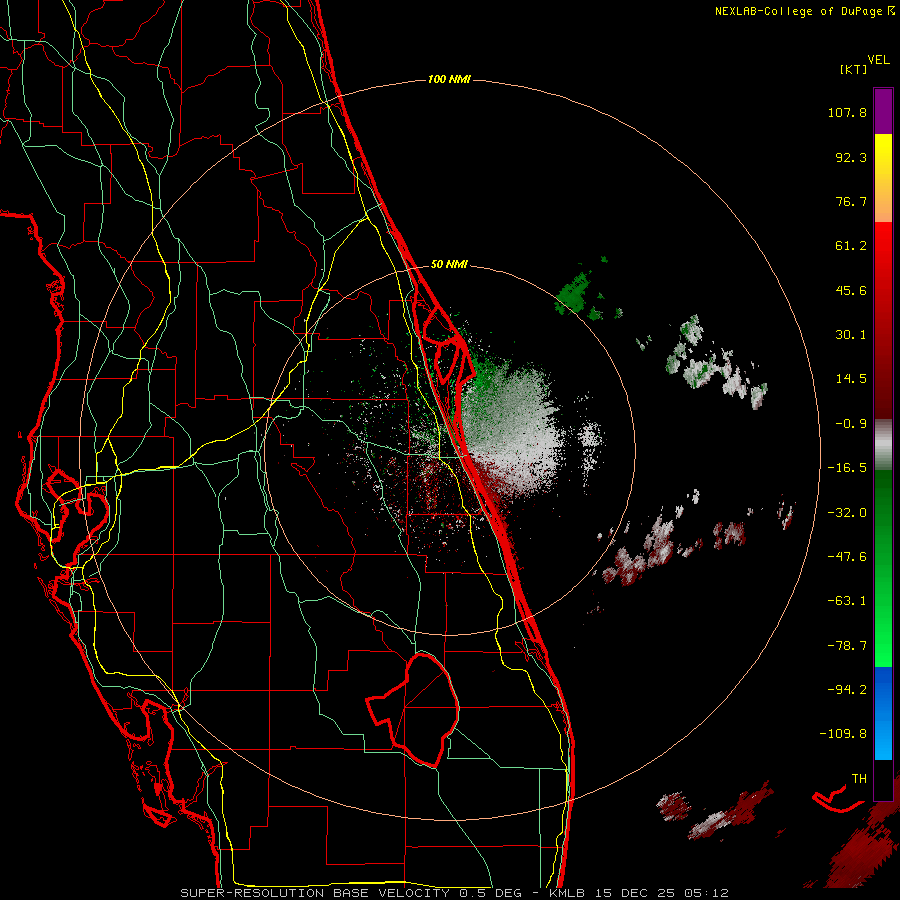900x900 pixels.
Task: Click the 45.6 value on velocity scale
Action: tap(851, 290)
